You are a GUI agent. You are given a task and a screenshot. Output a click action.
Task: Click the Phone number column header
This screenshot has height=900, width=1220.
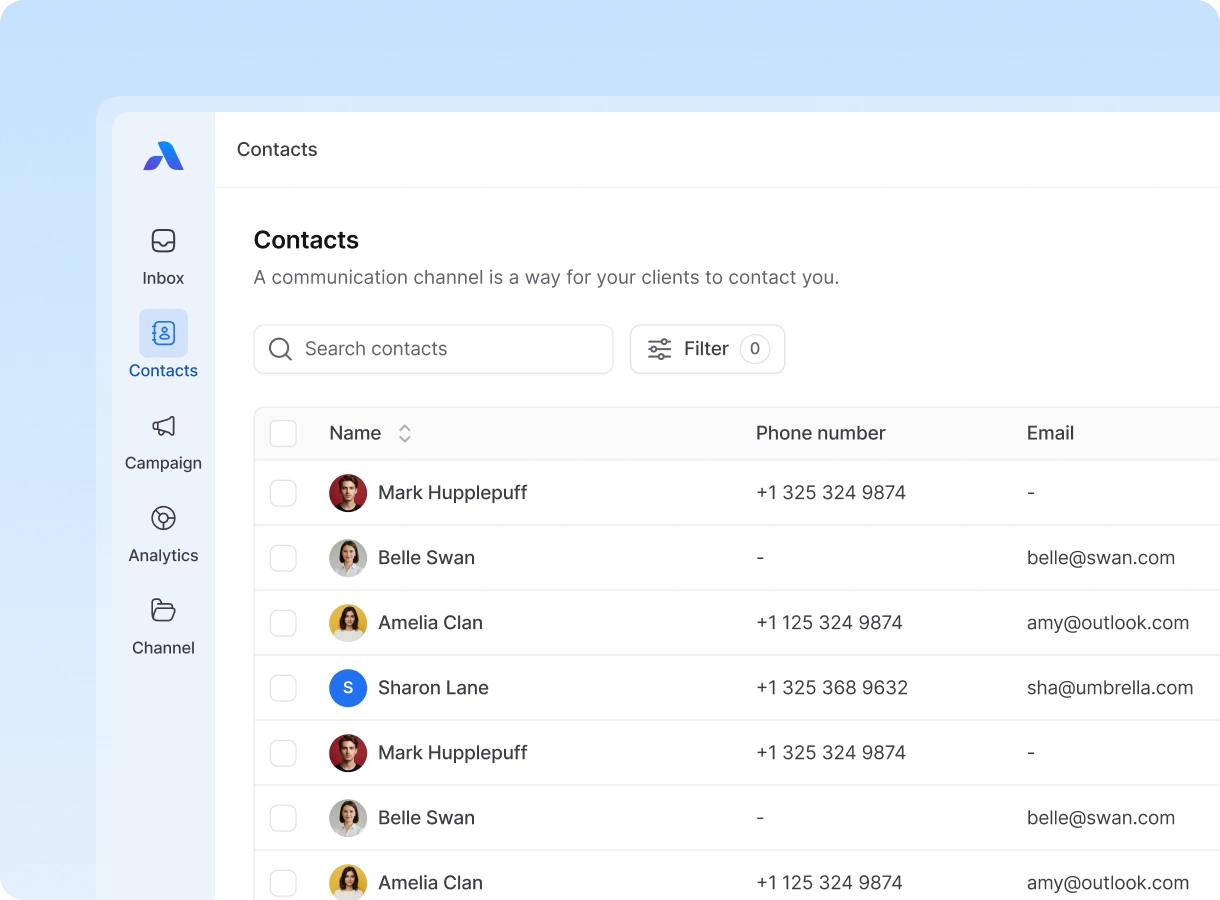[820, 433]
